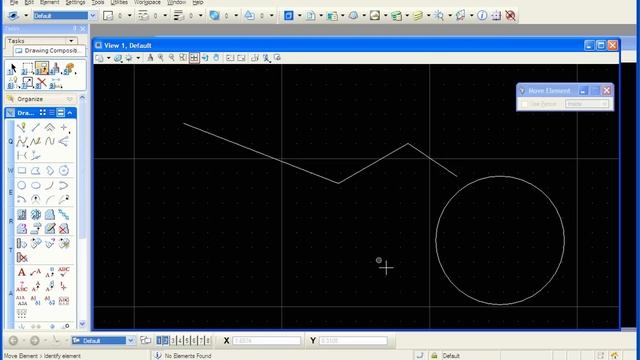640x360 pixels.
Task: Open the Tools menu
Action: tap(98, 2)
